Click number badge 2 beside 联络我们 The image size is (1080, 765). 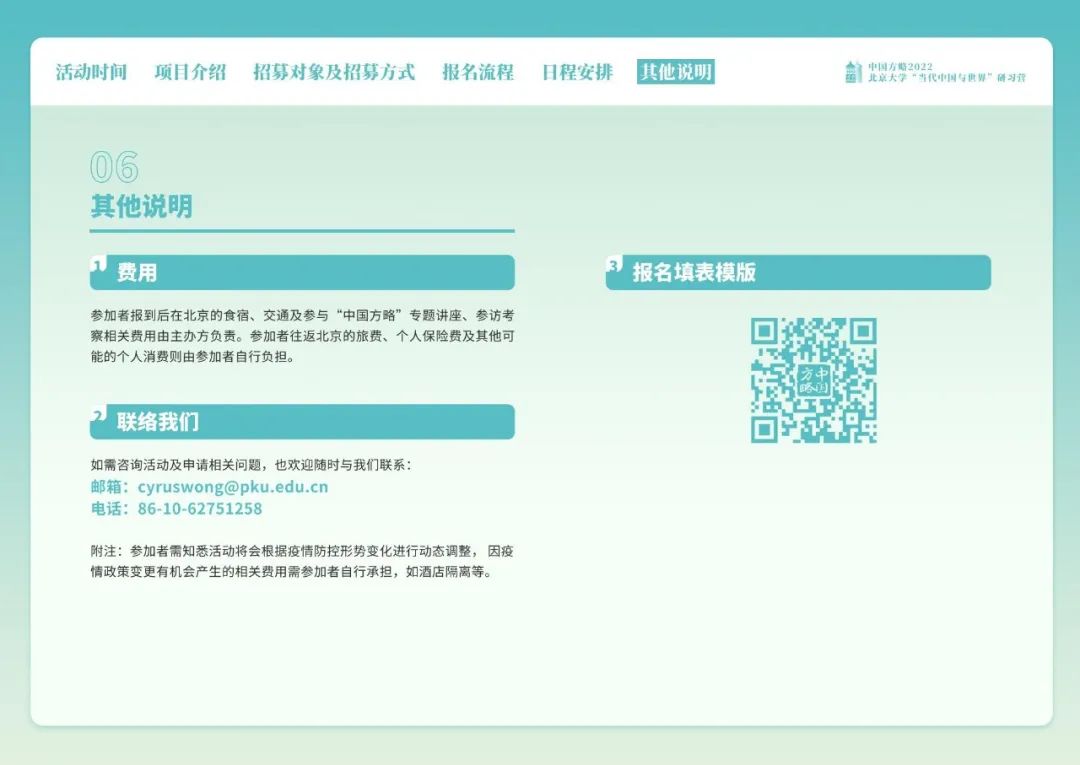coord(98,414)
